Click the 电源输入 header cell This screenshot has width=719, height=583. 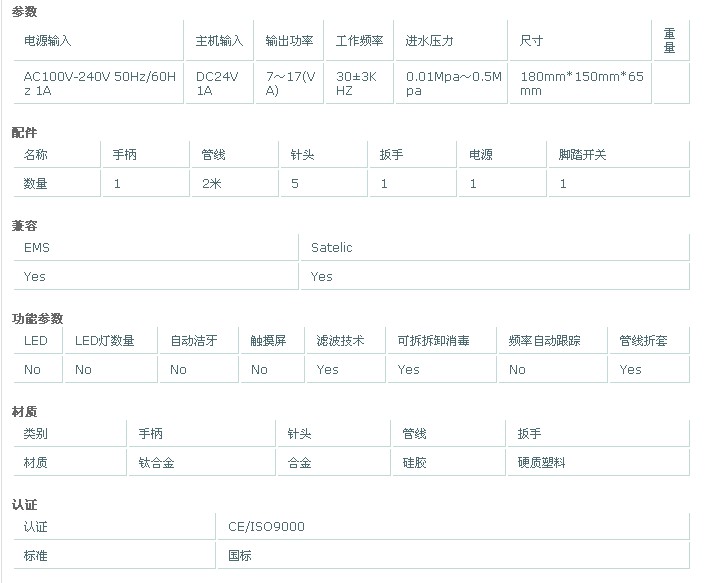[x=48, y=41]
